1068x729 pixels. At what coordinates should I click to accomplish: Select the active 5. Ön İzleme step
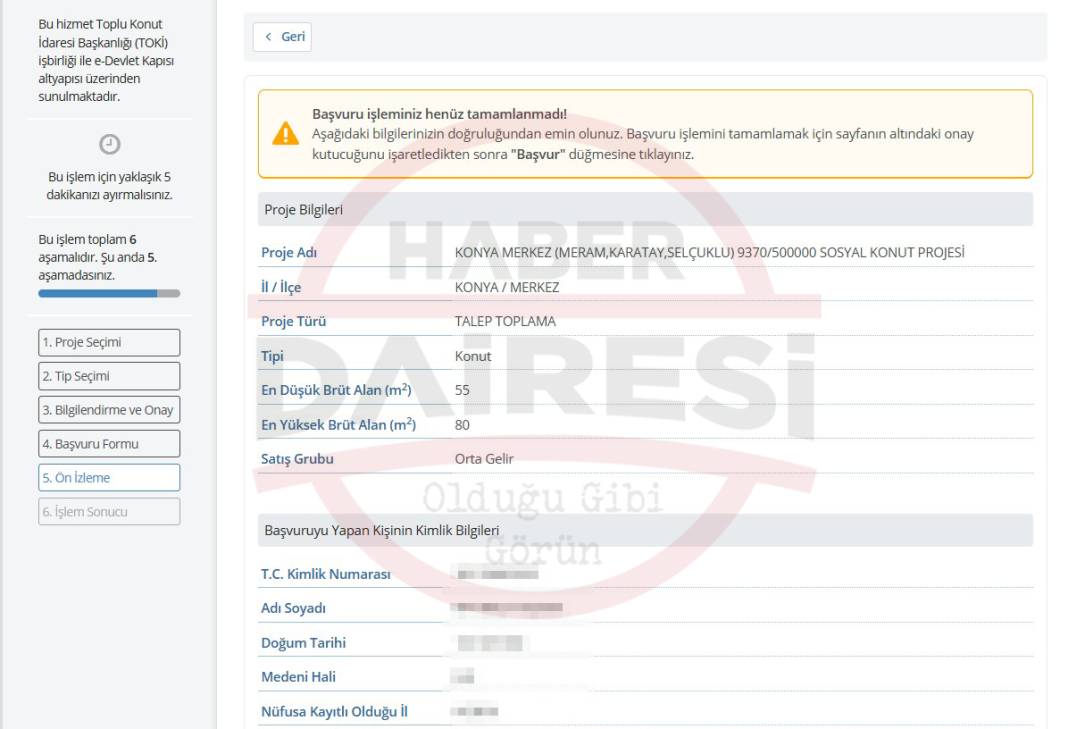pos(109,478)
